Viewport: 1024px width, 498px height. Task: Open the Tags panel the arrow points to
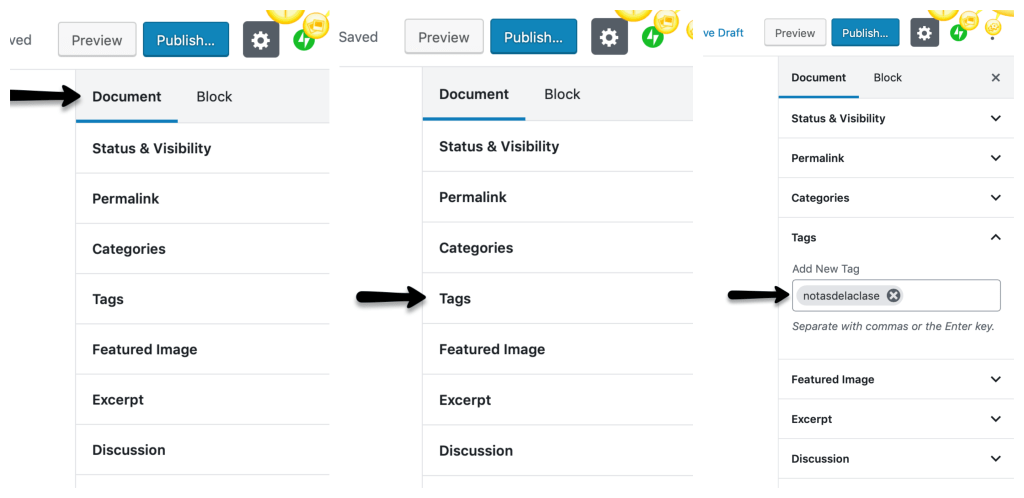455,298
